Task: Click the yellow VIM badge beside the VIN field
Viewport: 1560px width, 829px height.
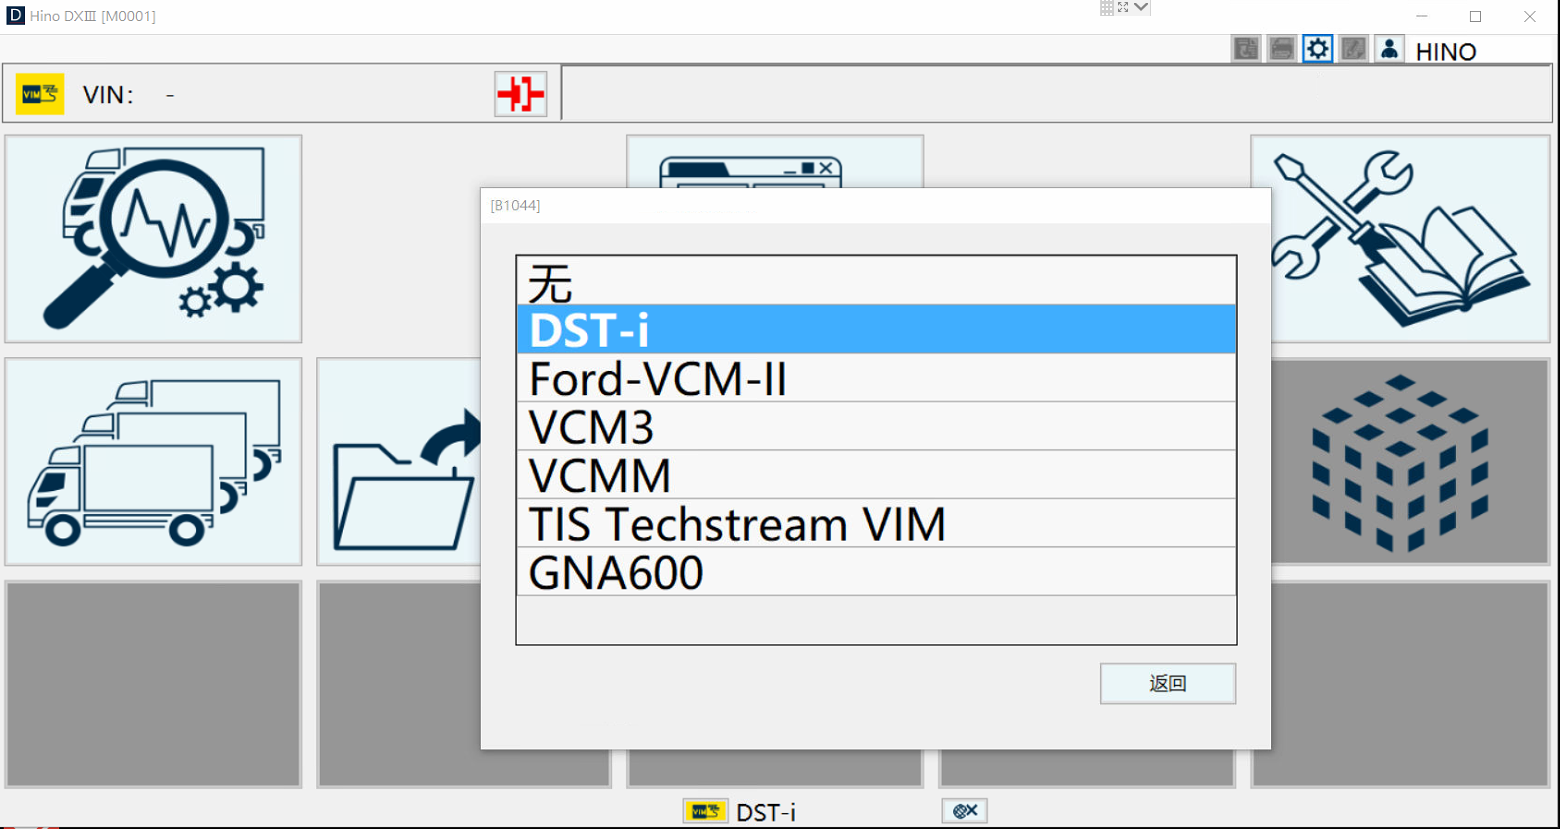Action: coord(39,92)
